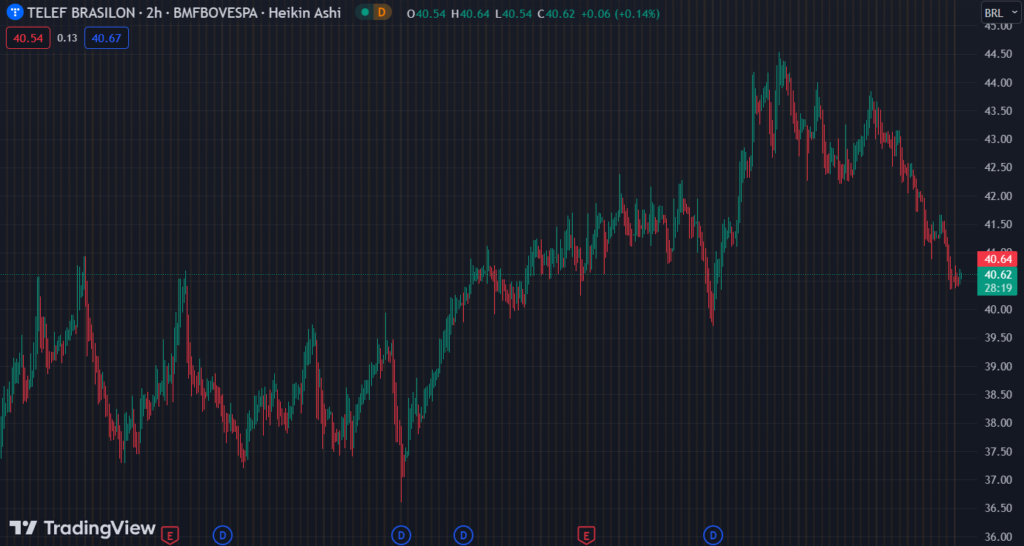Click the 36.00 price scale label
Screen dimensions: 1024x546
pyautogui.click(x=999, y=537)
